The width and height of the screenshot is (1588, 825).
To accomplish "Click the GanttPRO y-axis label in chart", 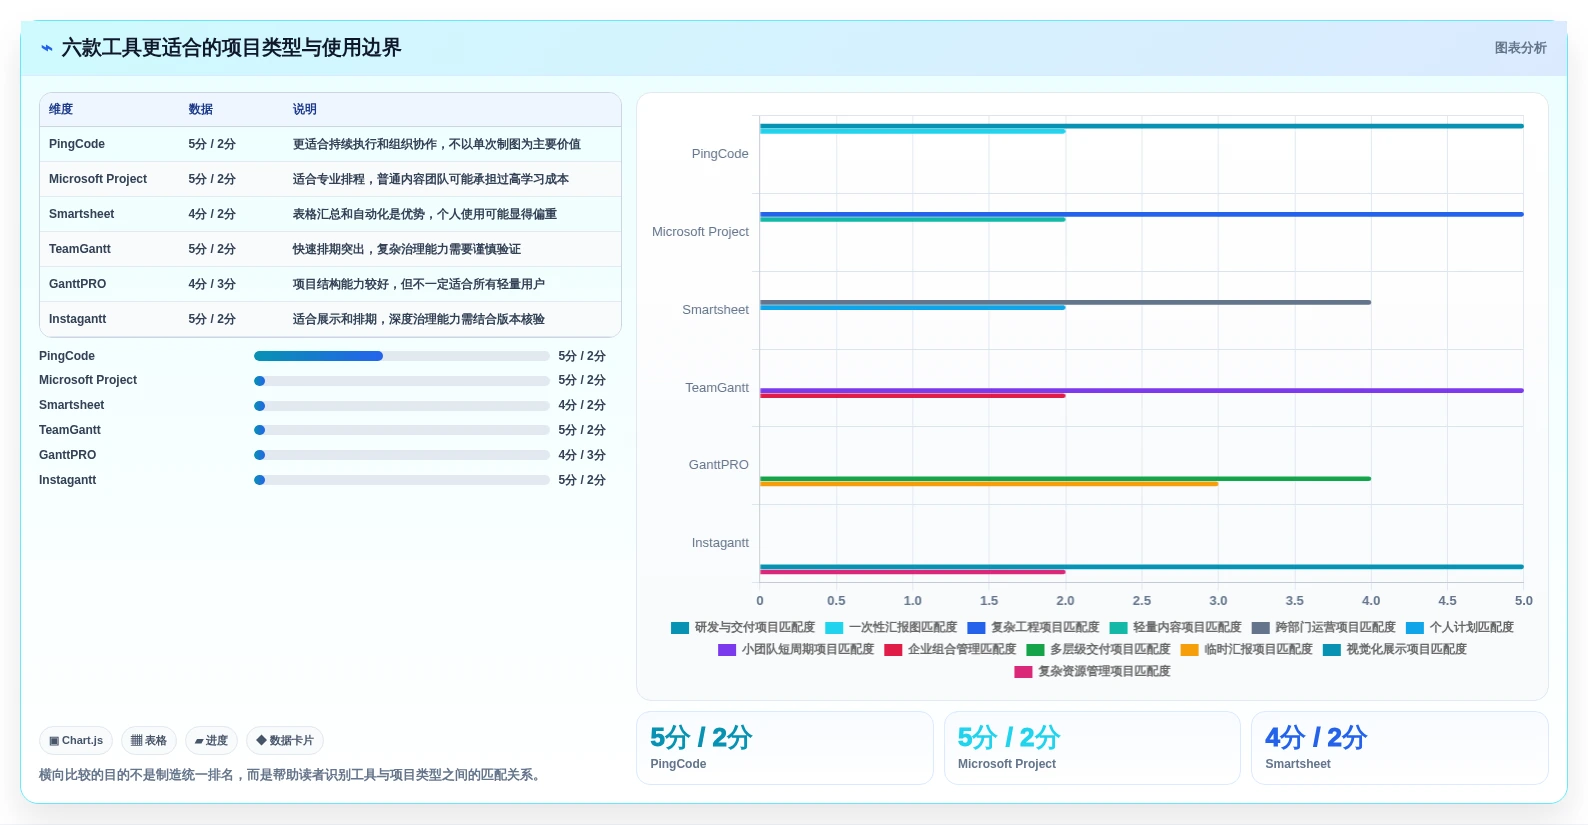I will 718,465.
